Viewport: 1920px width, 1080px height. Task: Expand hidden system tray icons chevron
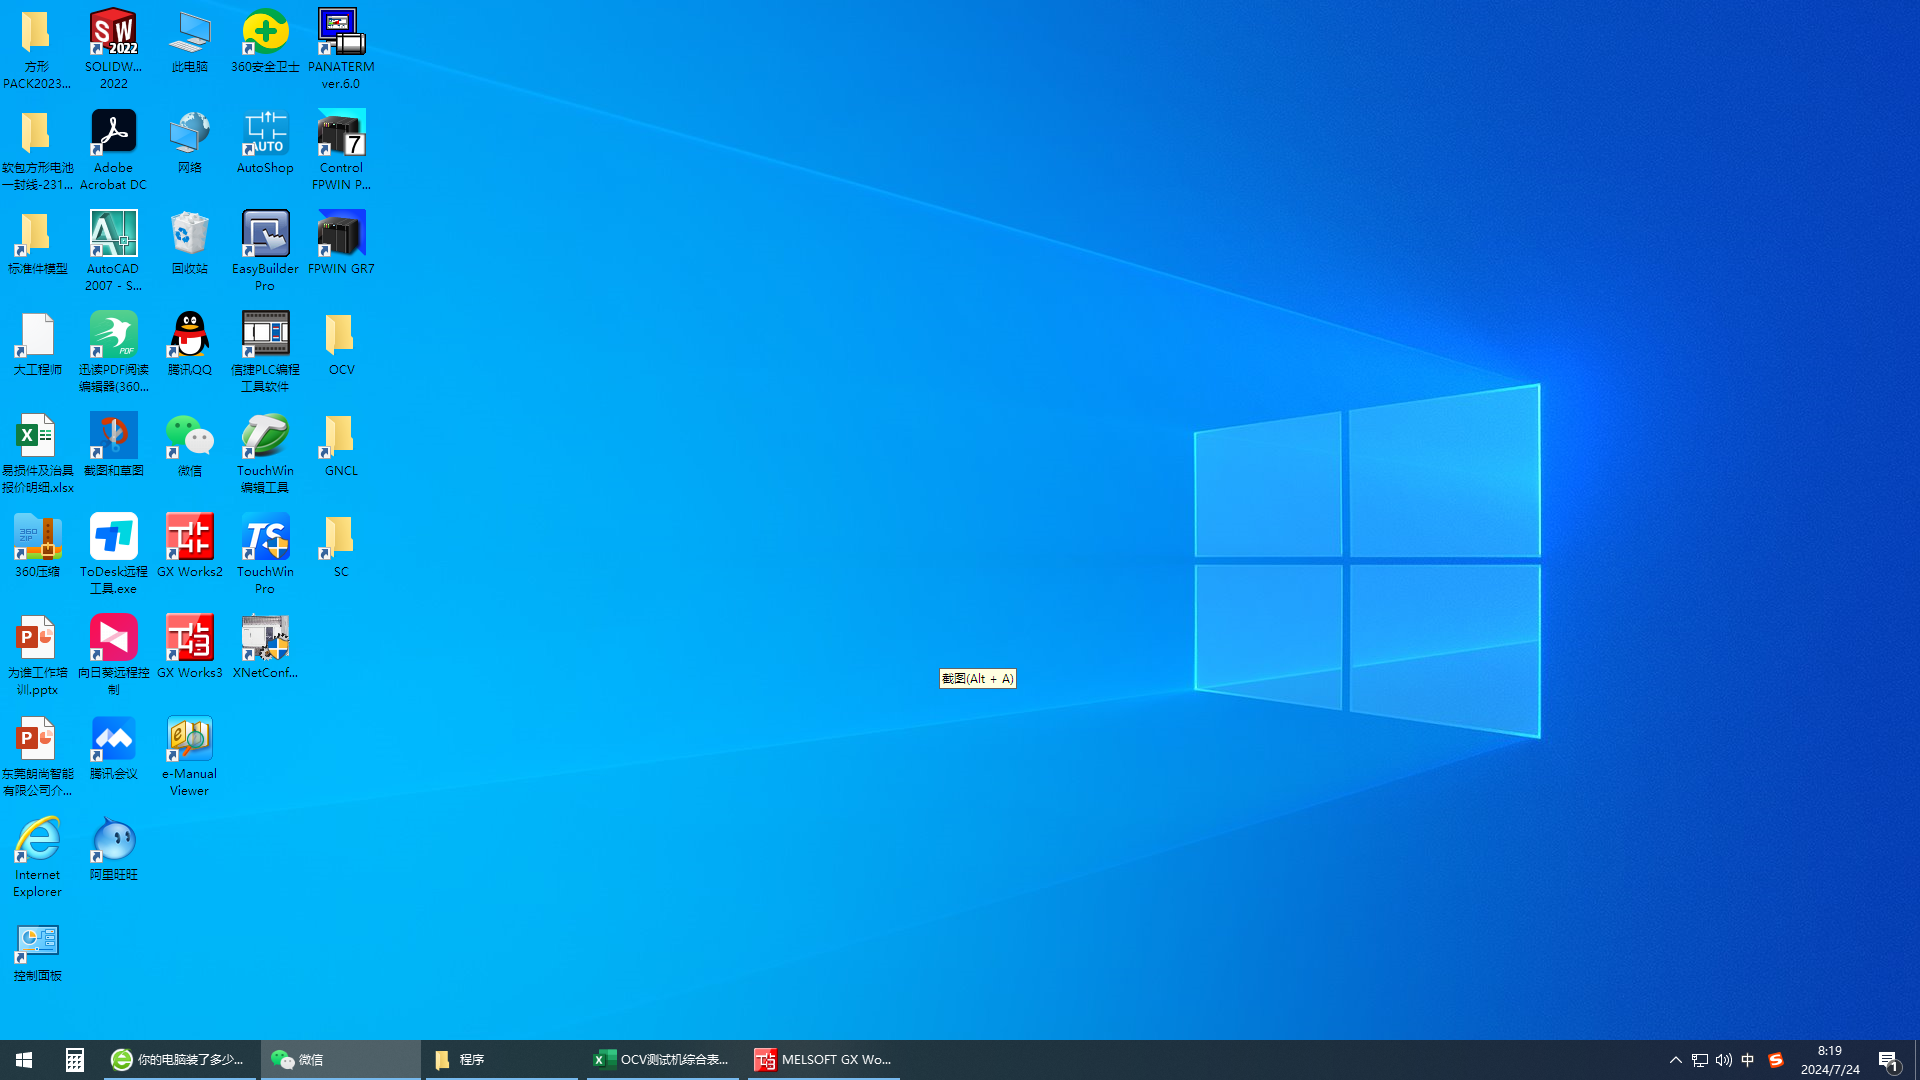coord(1675,1060)
